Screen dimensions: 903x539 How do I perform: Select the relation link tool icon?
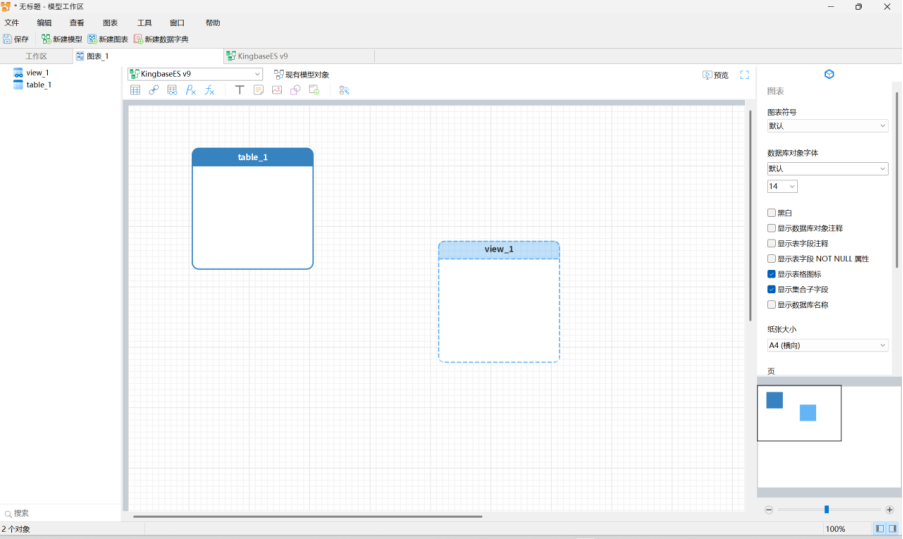pyautogui.click(x=154, y=90)
